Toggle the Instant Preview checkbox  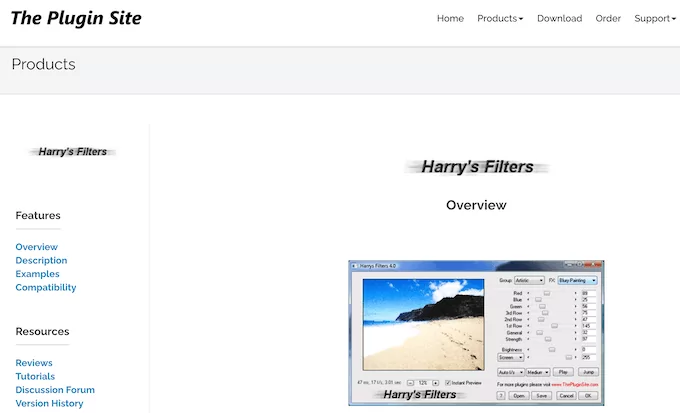pyautogui.click(x=449, y=383)
